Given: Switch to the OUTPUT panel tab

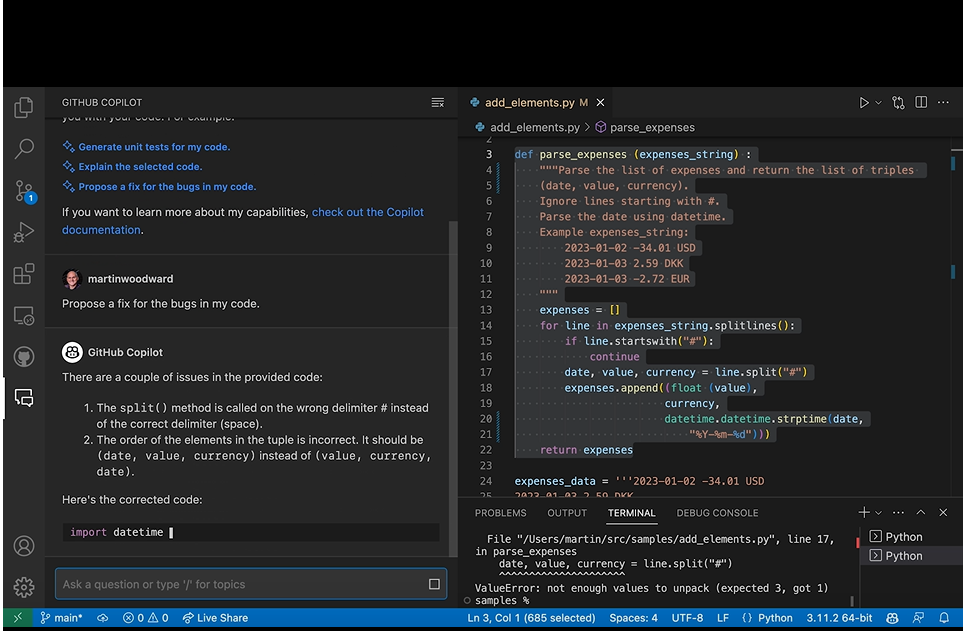Looking at the screenshot, I should (x=567, y=513).
